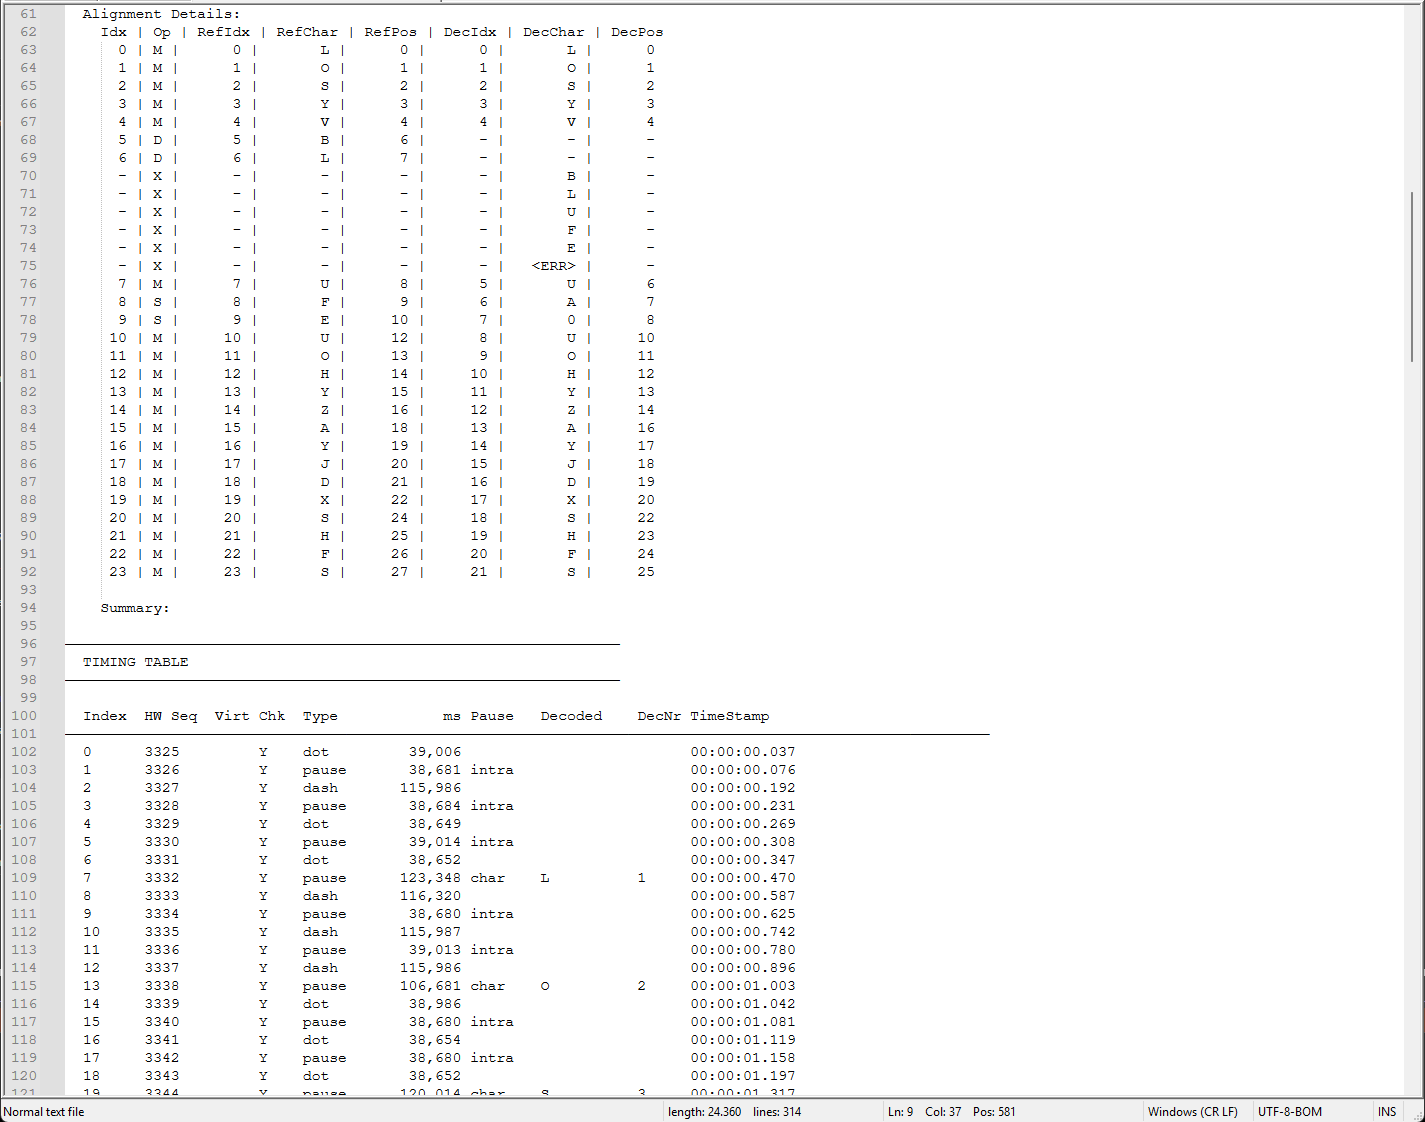Click the "TimeStamp" timing table header
1425x1122 pixels.
coord(730,716)
